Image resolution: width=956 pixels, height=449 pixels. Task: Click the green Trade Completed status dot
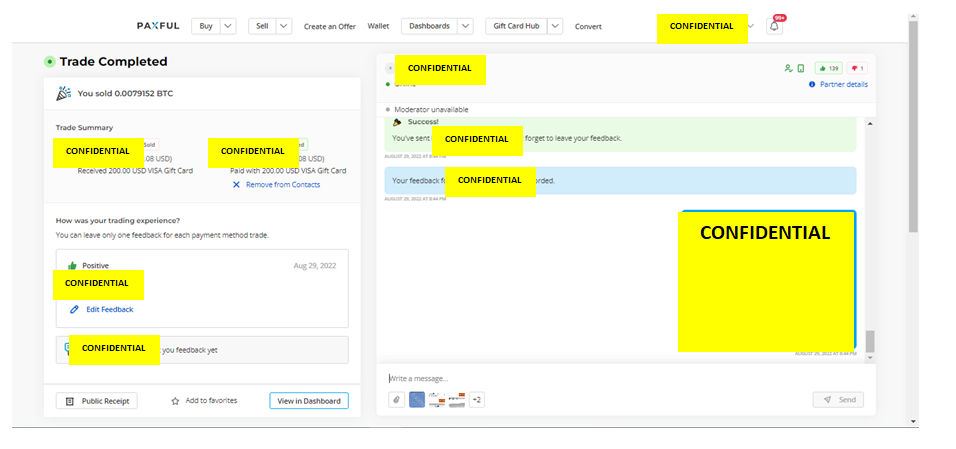pyautogui.click(x=49, y=62)
